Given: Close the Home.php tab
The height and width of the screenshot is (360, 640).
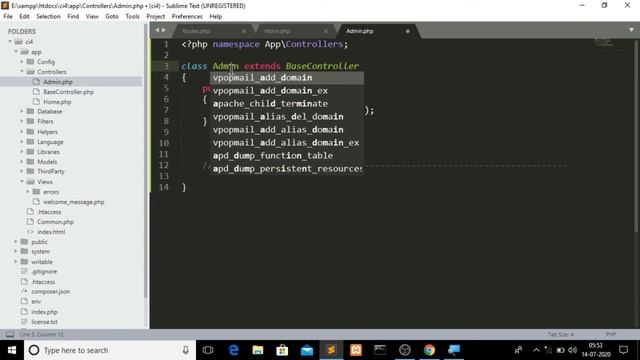Looking at the screenshot, I should click(x=325, y=31).
